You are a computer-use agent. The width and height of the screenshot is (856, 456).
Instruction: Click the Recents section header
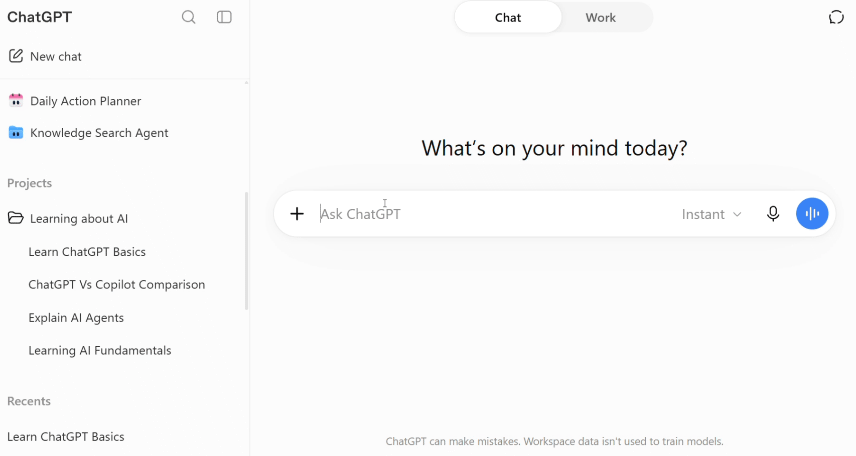[x=29, y=401]
